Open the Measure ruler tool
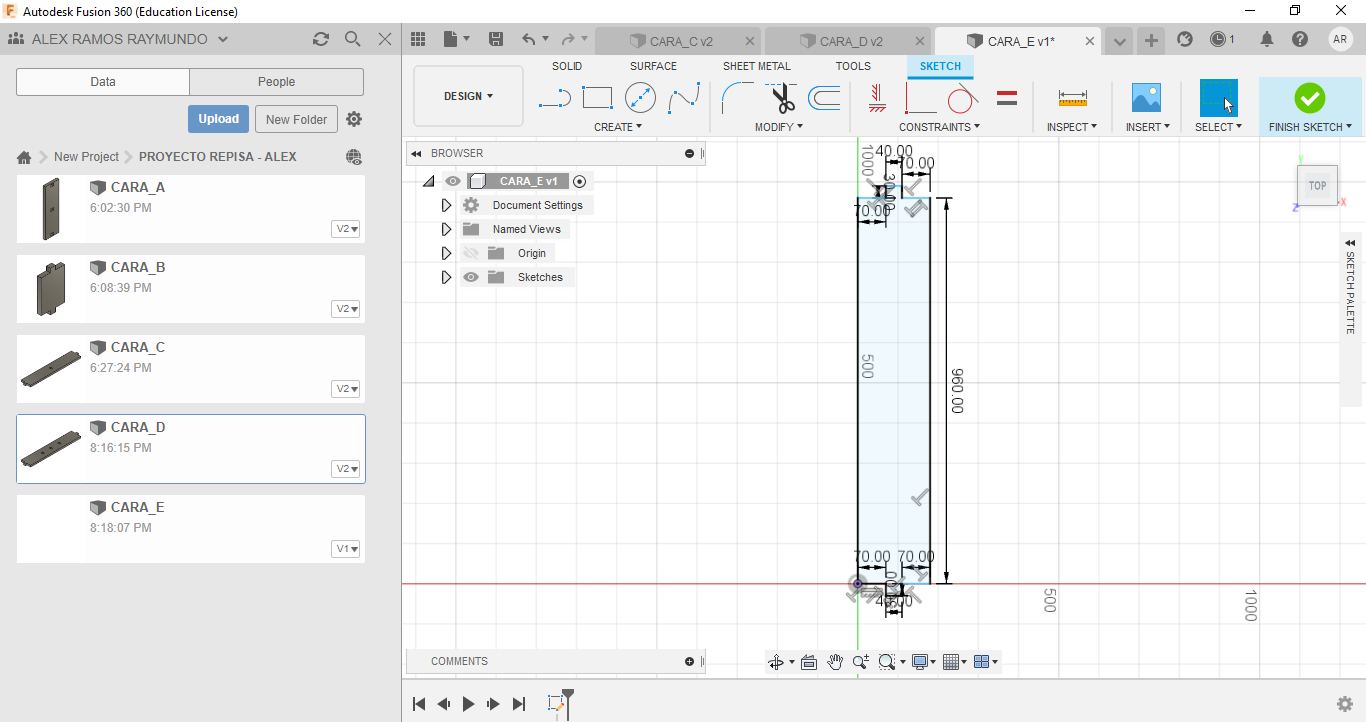Screen dimensions: 1366x722 tap(1072, 98)
